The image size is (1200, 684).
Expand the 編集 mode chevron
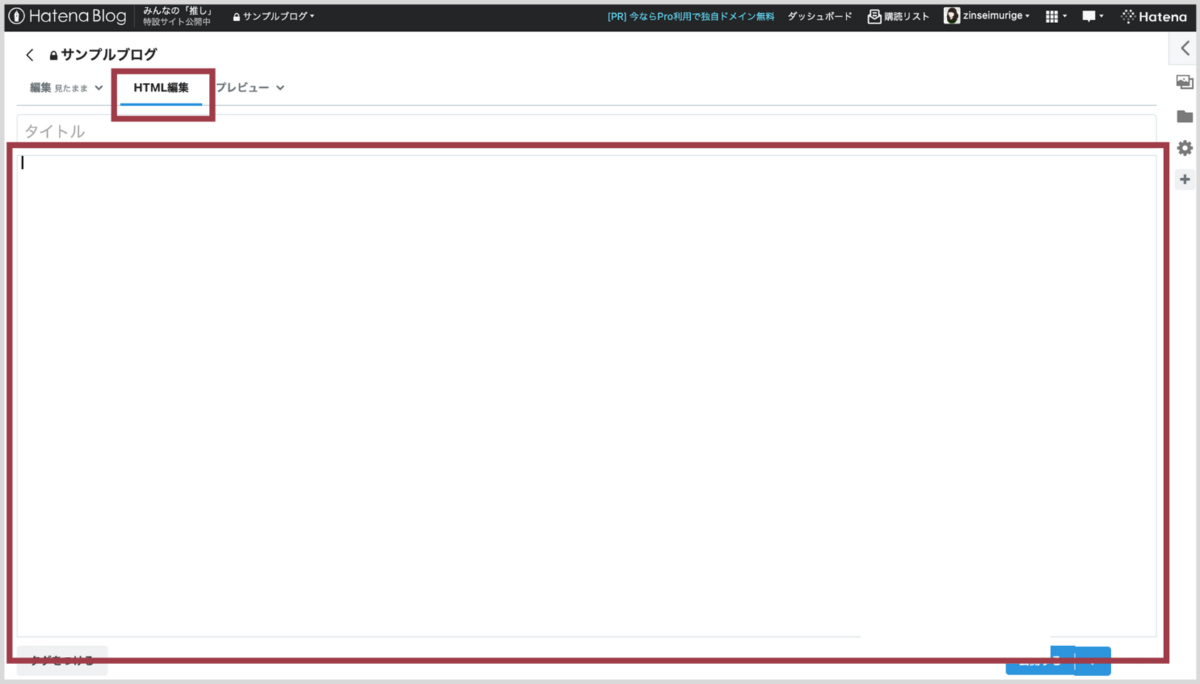click(99, 88)
